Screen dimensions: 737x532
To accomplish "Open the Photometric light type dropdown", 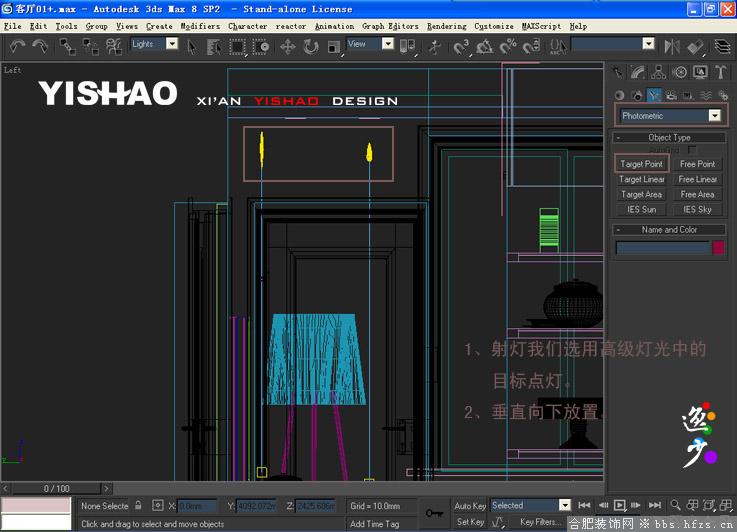I will click(x=714, y=116).
